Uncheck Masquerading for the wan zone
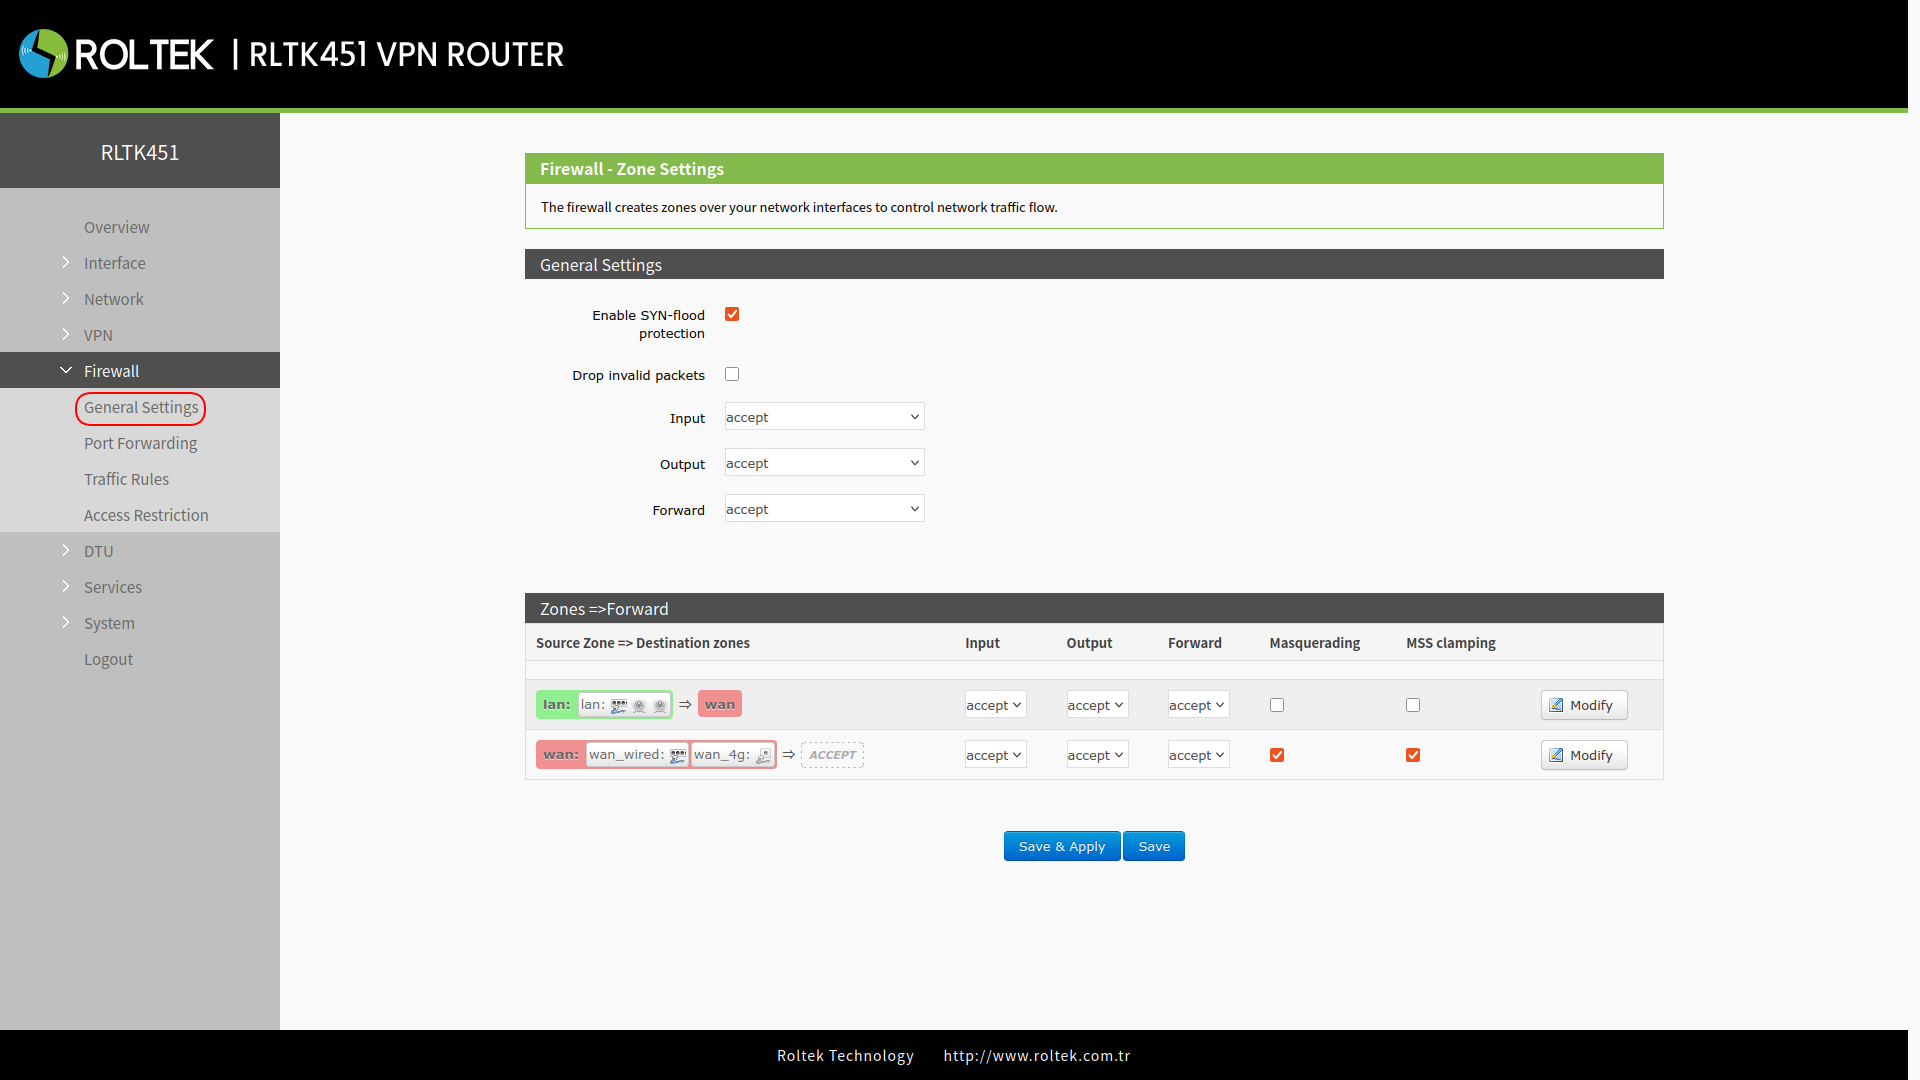This screenshot has height=1080, width=1920. (x=1277, y=756)
